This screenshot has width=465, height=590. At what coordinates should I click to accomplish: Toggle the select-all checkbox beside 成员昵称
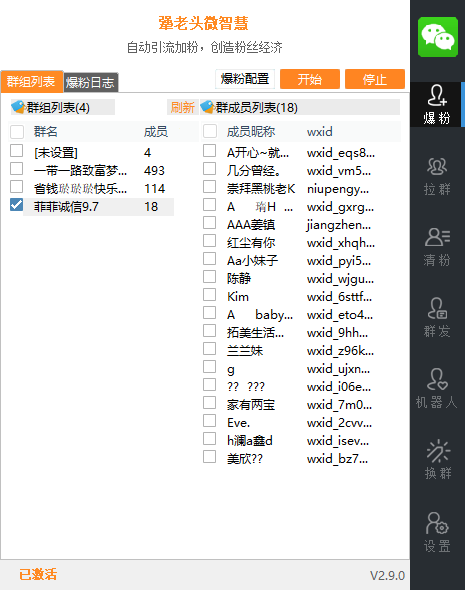(210, 131)
